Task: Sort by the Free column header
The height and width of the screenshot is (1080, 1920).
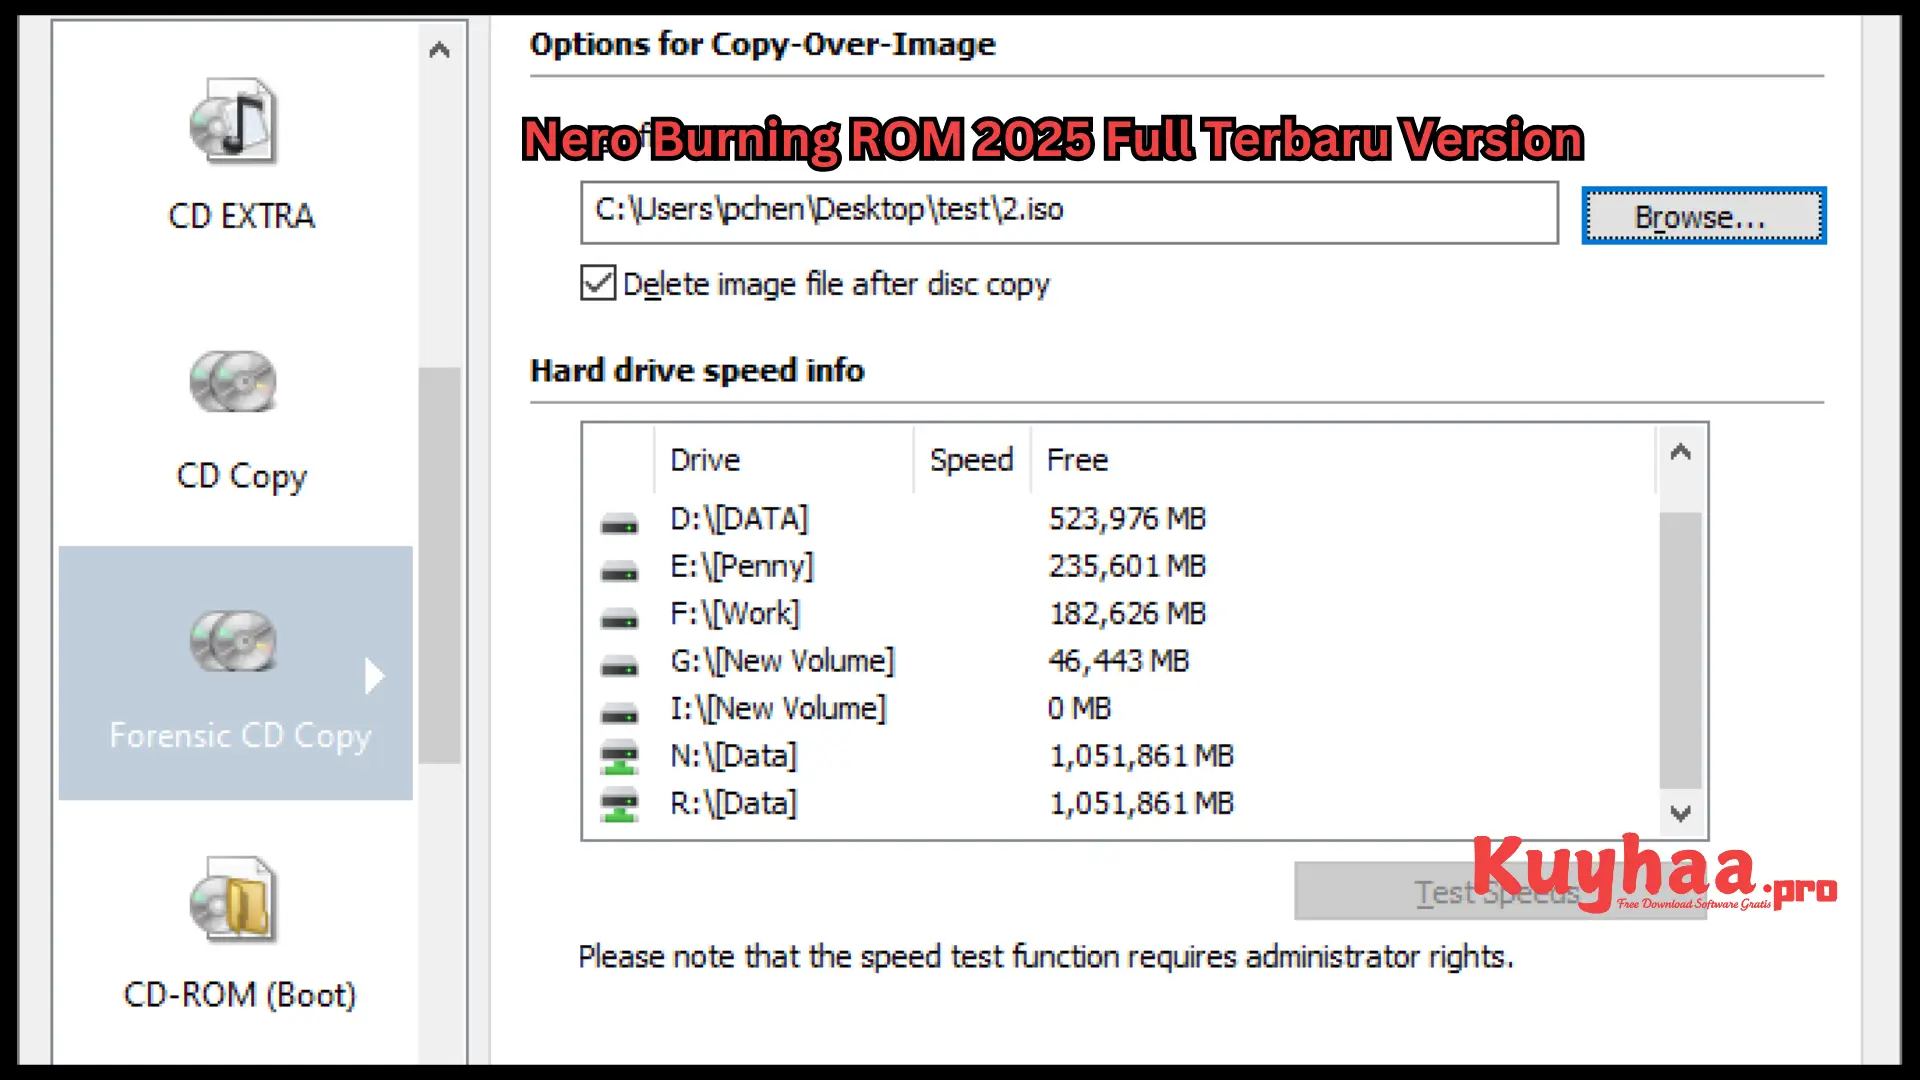Action: click(1343, 460)
